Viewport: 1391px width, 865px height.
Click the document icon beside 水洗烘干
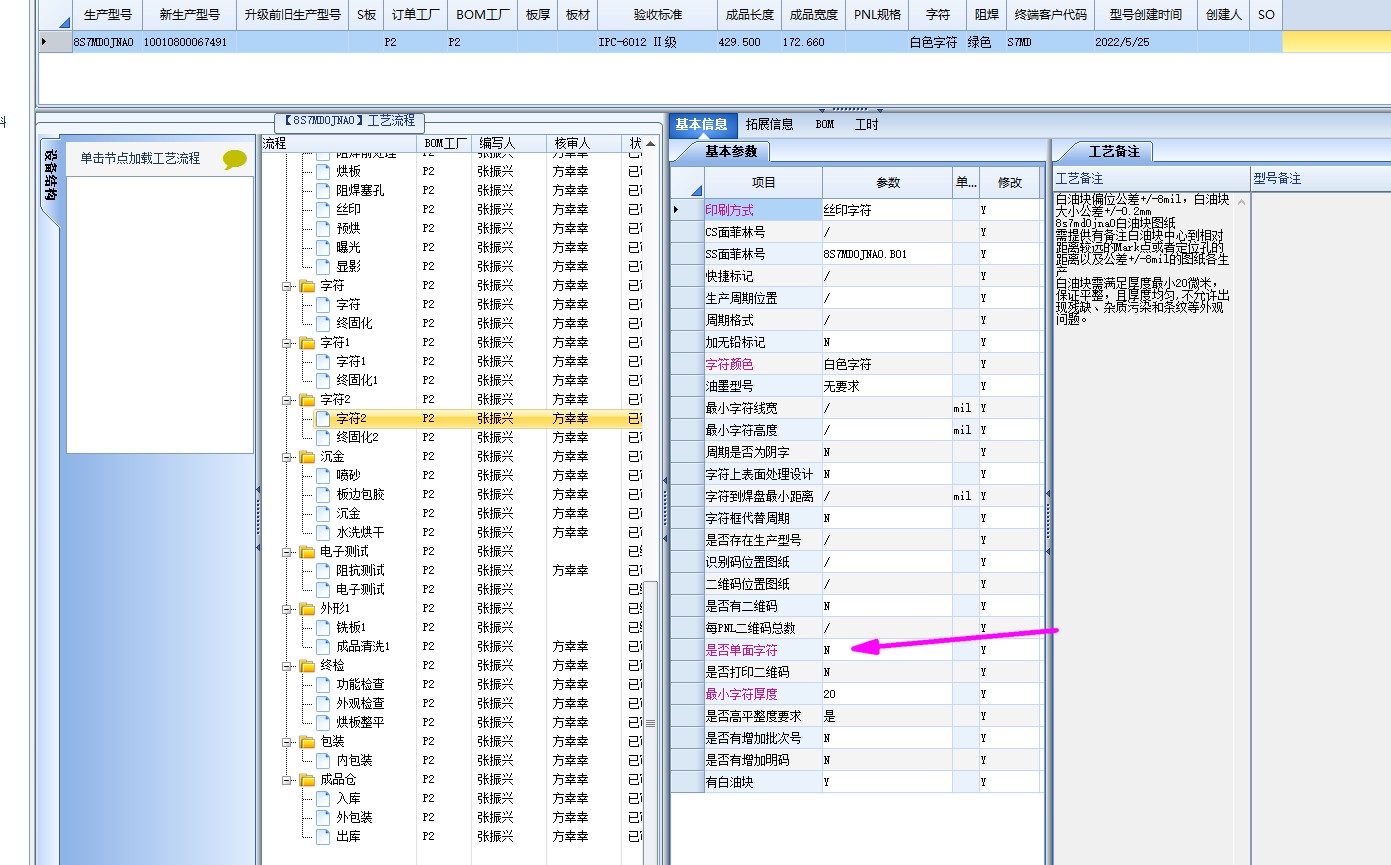(323, 533)
